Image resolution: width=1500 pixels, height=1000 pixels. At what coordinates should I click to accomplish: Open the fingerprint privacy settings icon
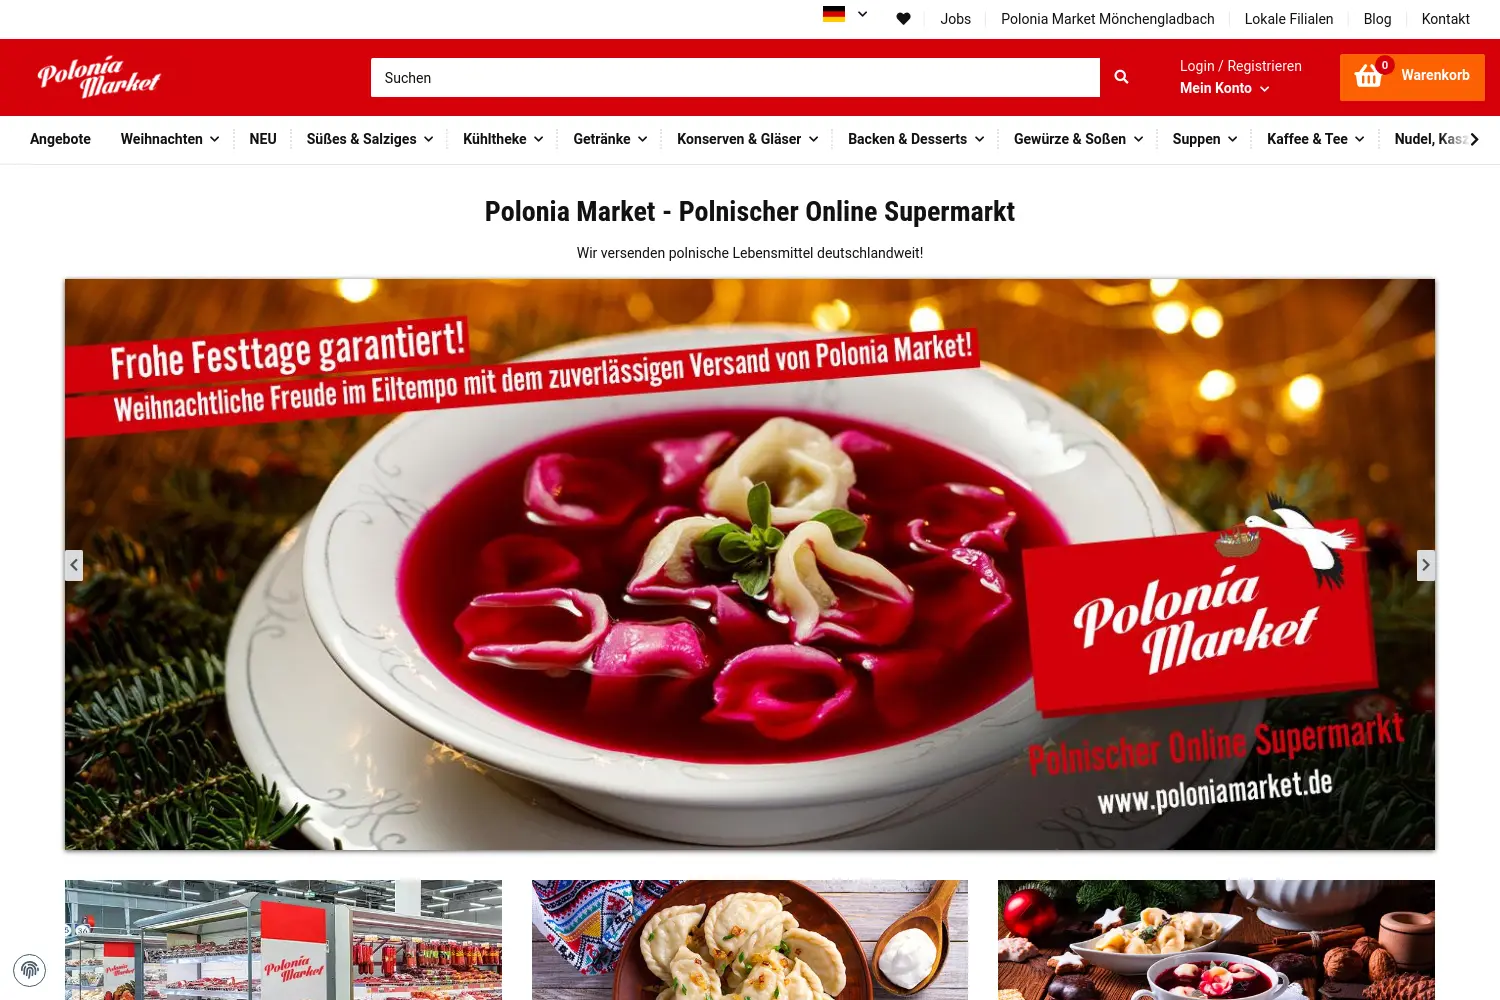coord(30,969)
